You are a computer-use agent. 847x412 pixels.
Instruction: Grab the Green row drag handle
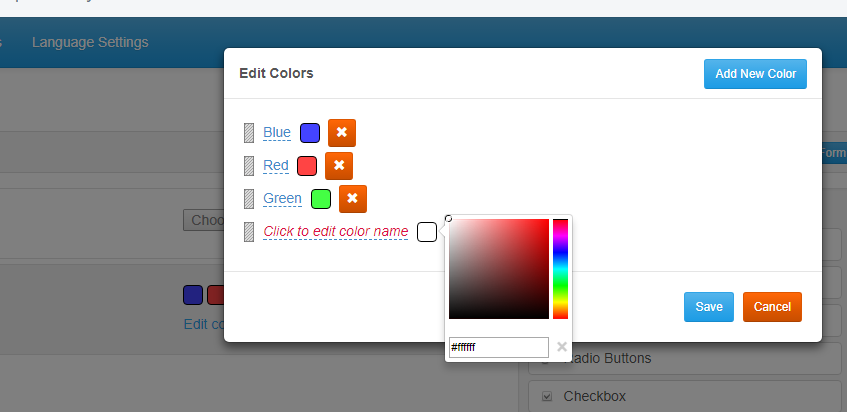(x=249, y=199)
